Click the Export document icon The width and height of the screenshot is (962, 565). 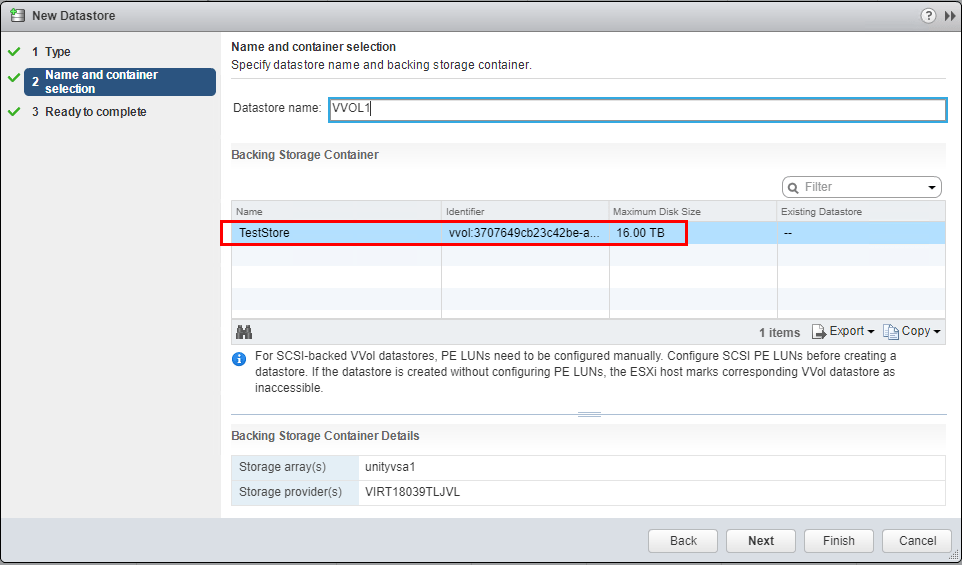coord(819,332)
